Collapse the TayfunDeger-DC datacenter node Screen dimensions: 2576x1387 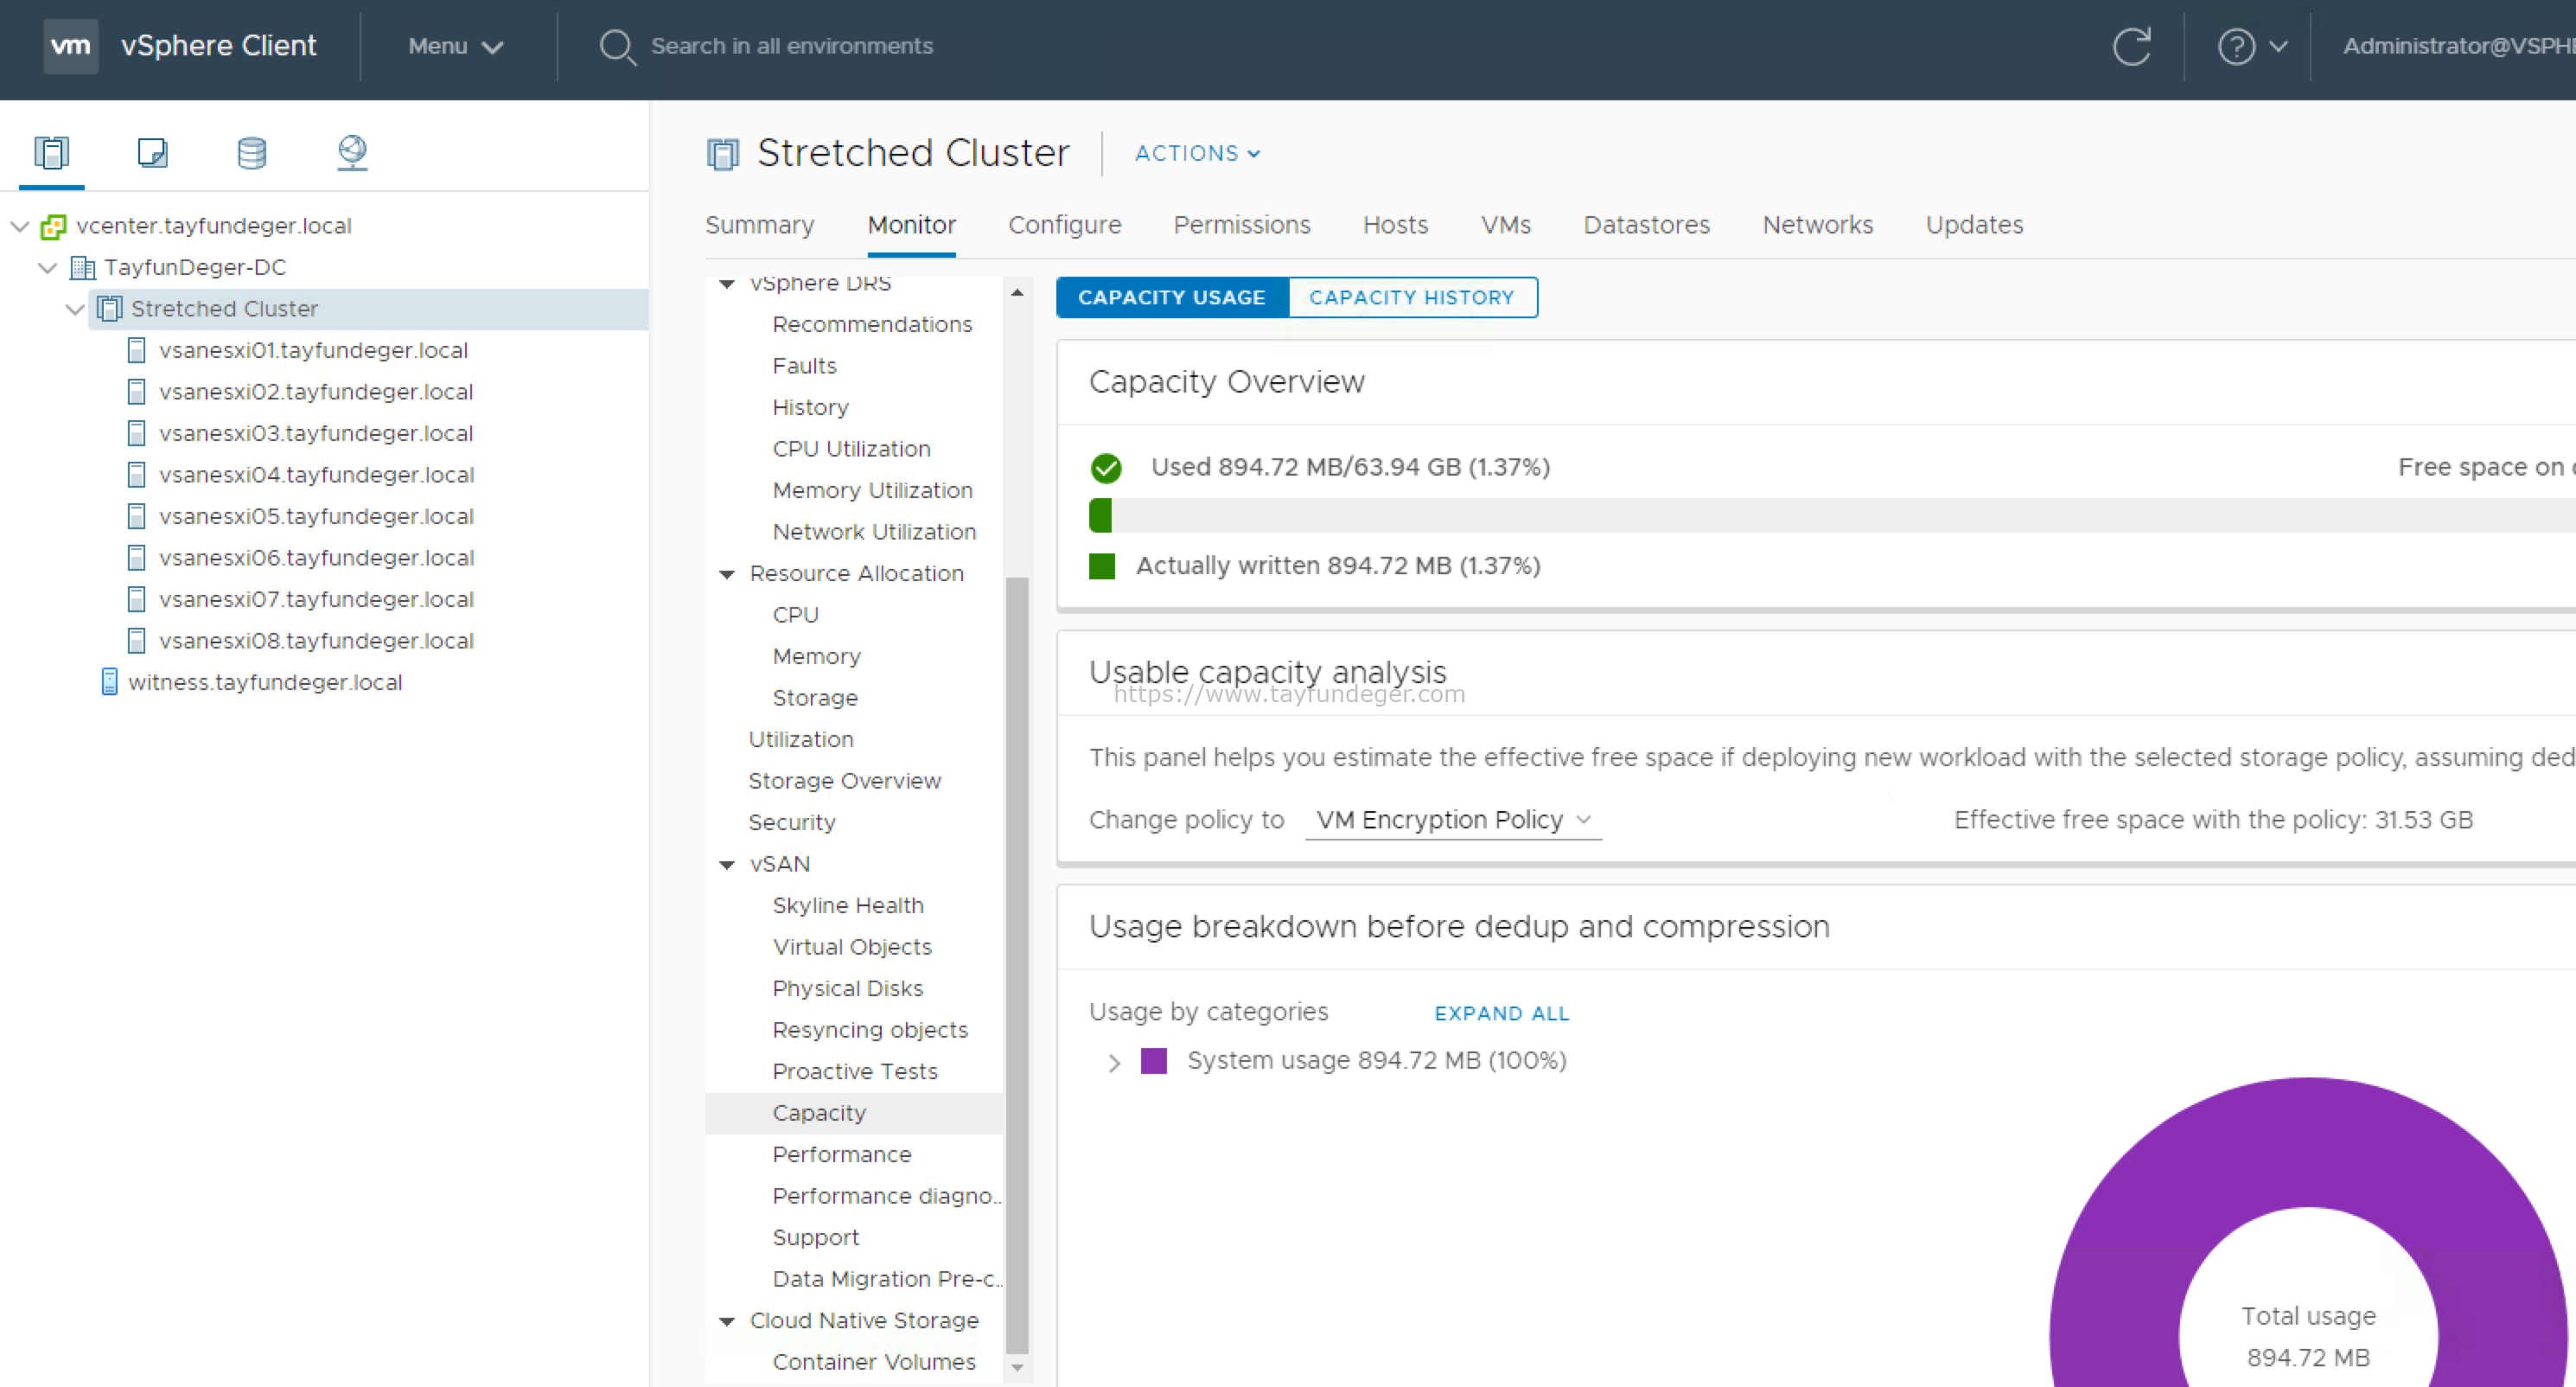point(47,268)
